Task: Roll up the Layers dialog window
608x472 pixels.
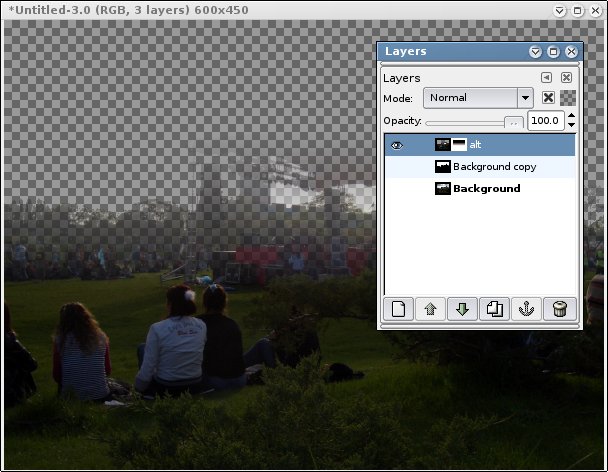Action: tap(535, 52)
